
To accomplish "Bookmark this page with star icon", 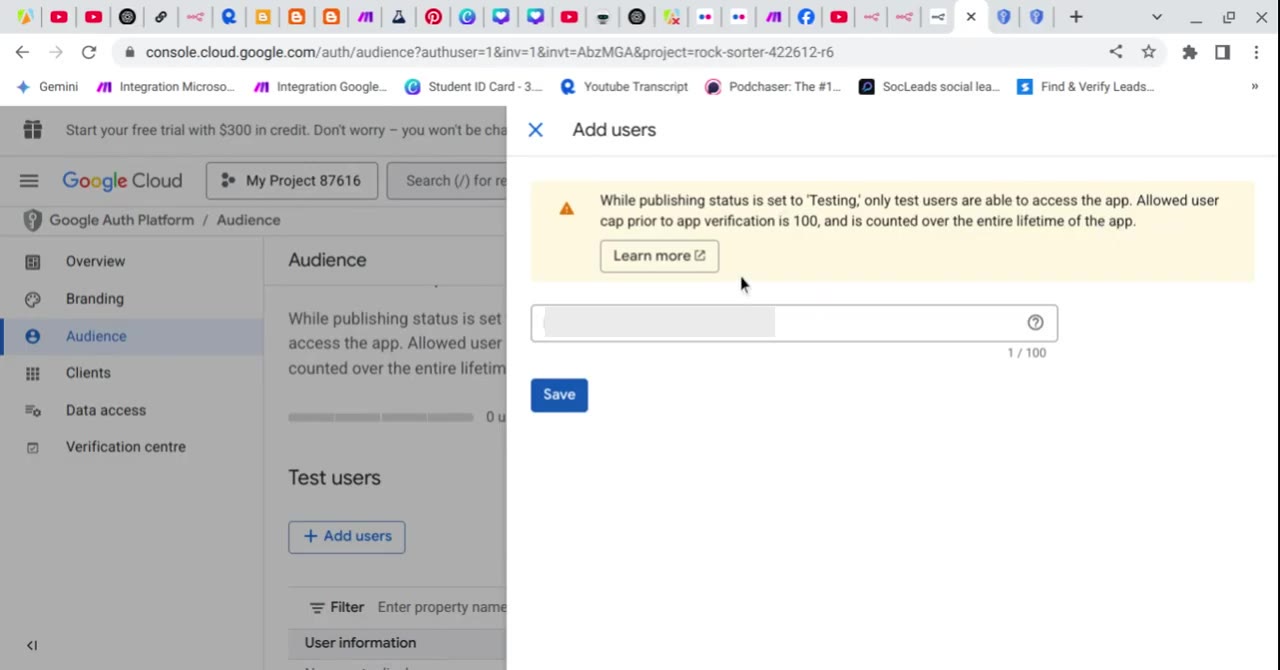I will pos(1148,52).
